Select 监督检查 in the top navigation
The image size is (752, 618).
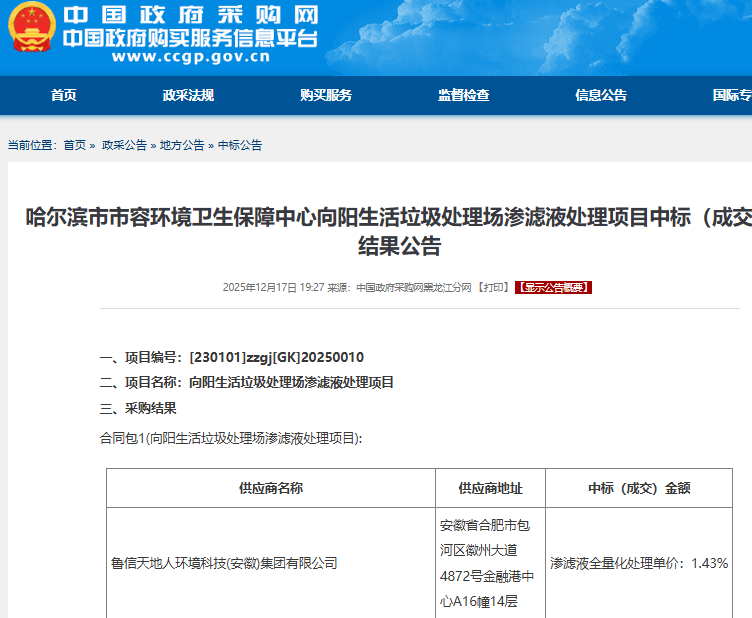(464, 96)
